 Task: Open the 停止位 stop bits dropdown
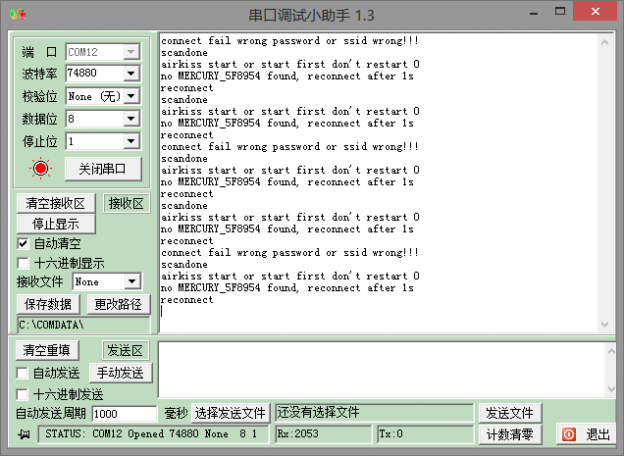[131, 141]
